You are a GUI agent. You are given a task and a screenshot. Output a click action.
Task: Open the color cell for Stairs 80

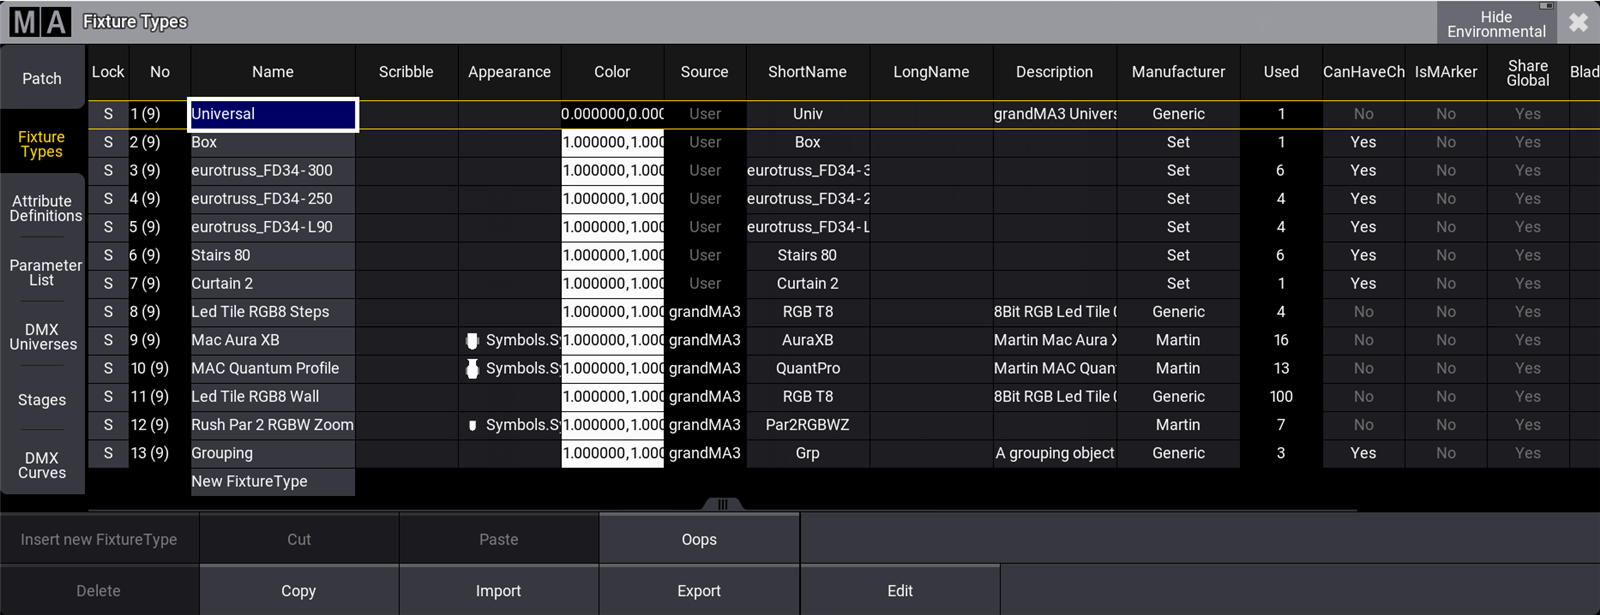612,255
